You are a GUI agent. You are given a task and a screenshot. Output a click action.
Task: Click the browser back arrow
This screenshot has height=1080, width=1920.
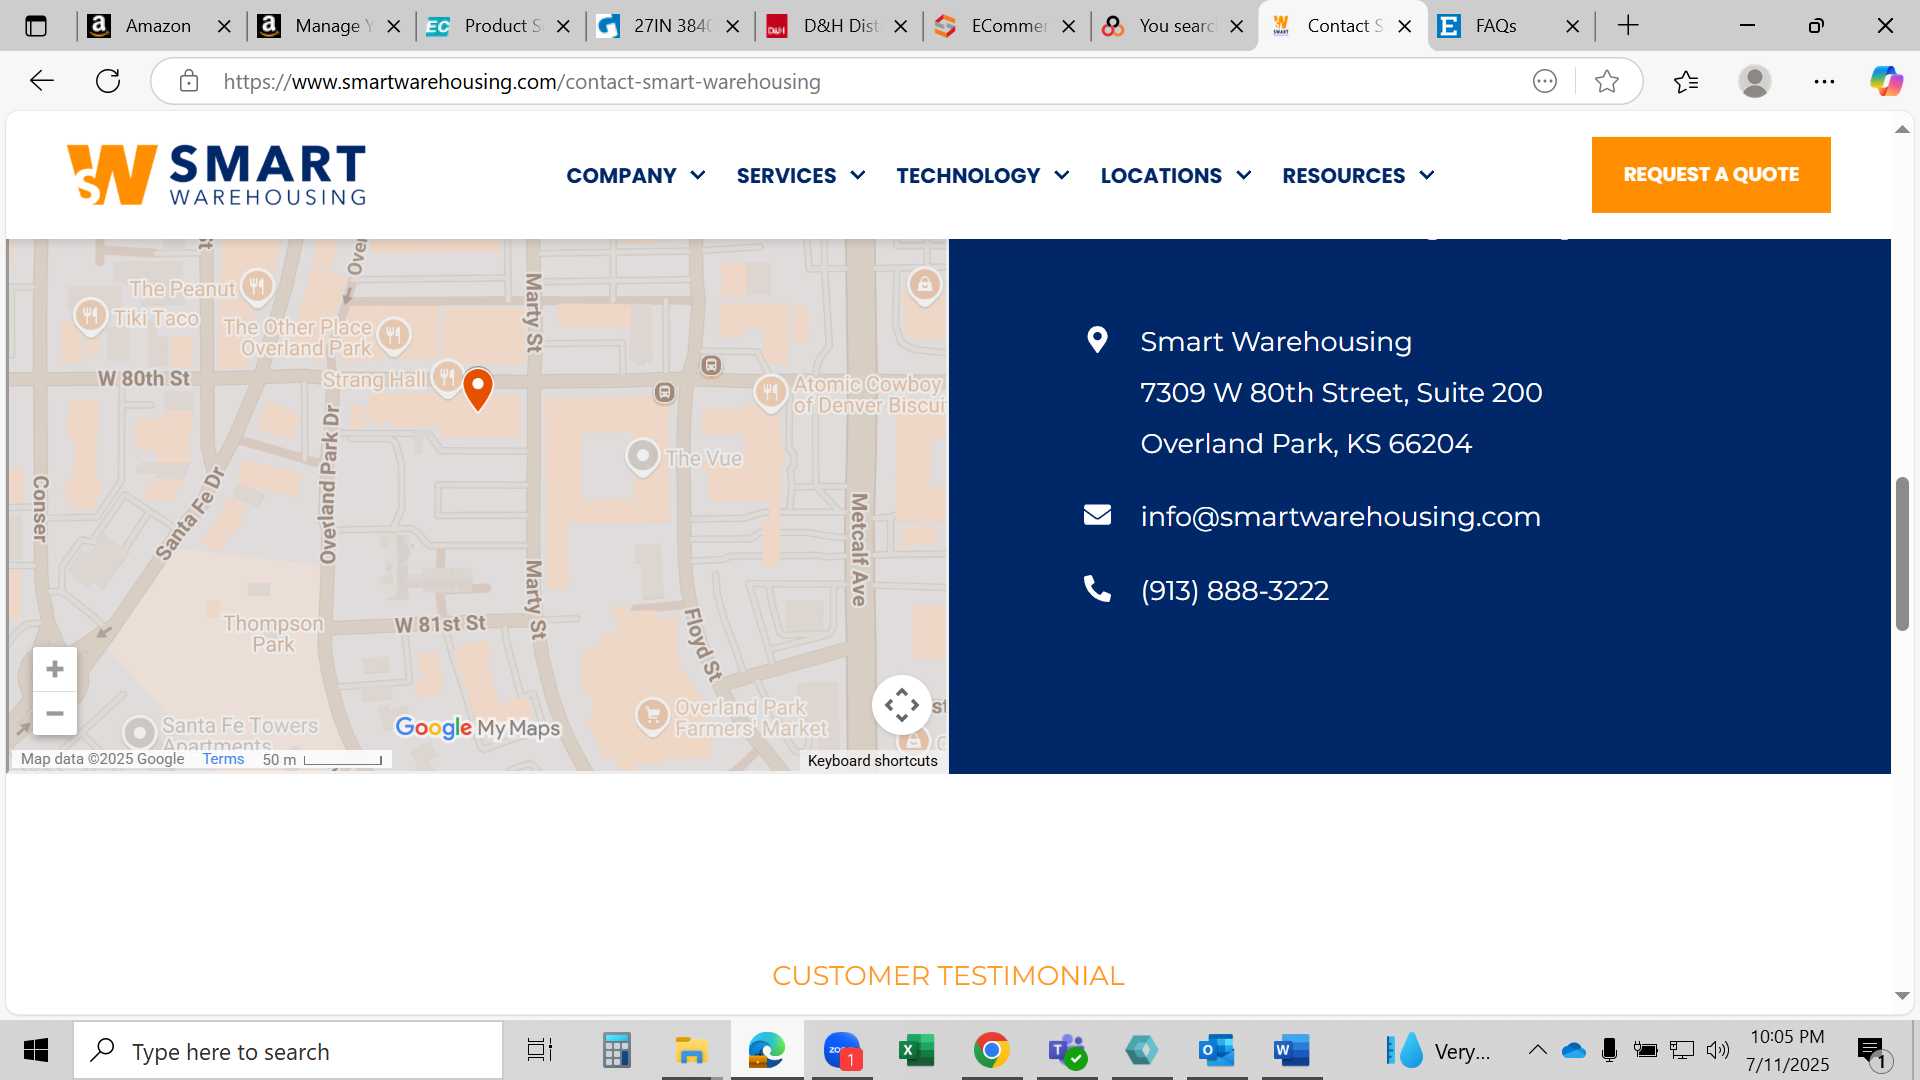coord(41,81)
